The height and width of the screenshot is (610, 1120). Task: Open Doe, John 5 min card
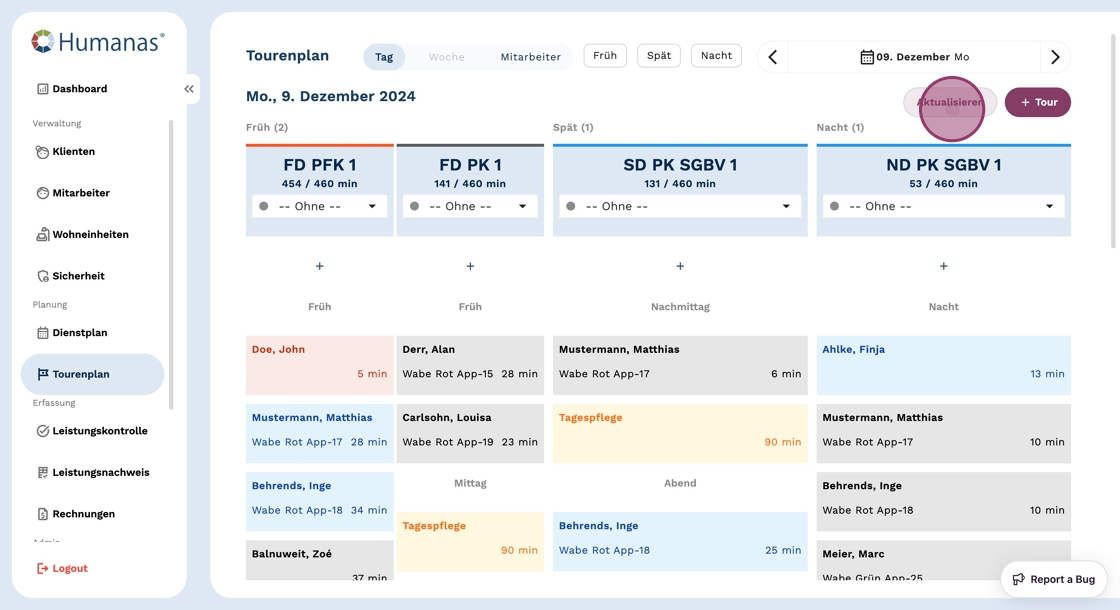point(319,365)
